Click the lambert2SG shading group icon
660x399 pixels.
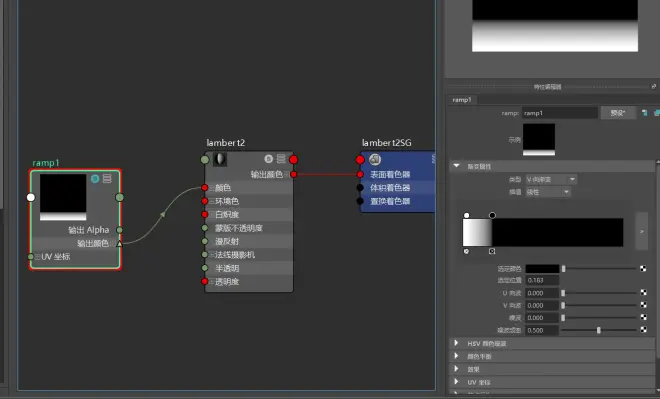[x=375, y=160]
